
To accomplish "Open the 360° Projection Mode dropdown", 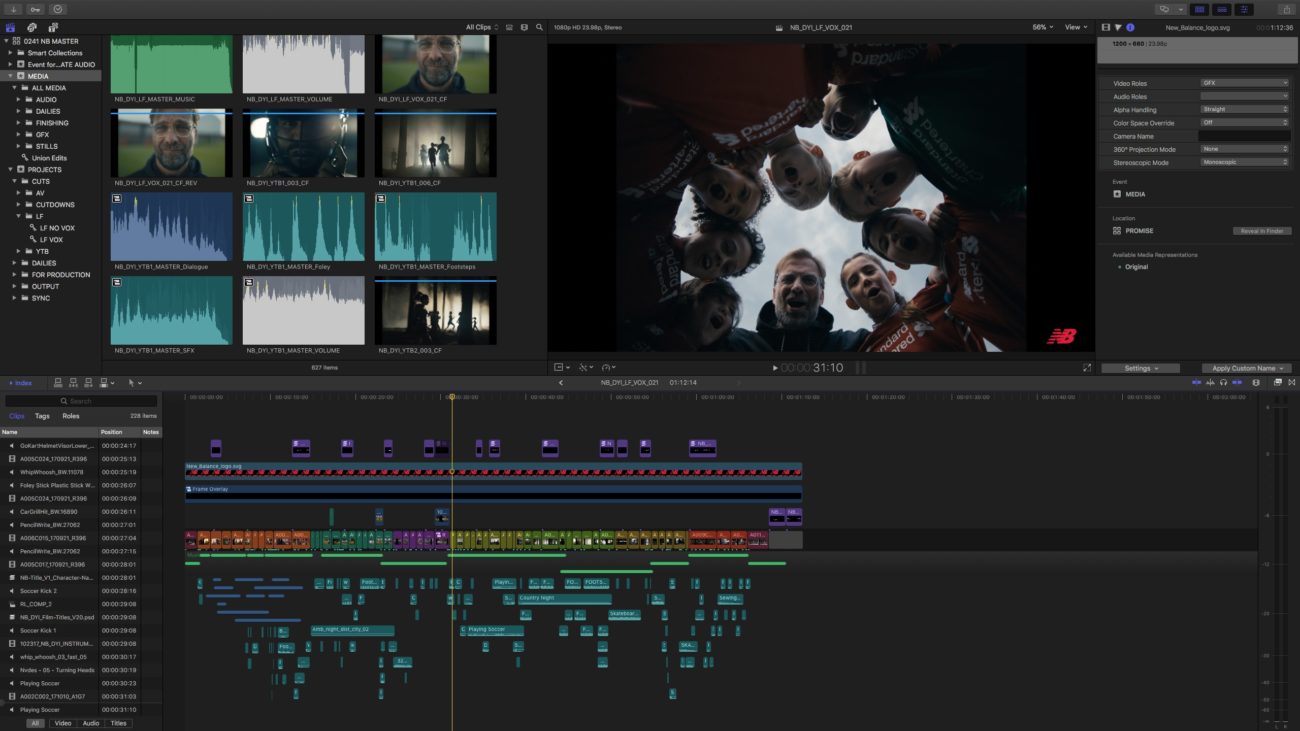I will click(1244, 148).
